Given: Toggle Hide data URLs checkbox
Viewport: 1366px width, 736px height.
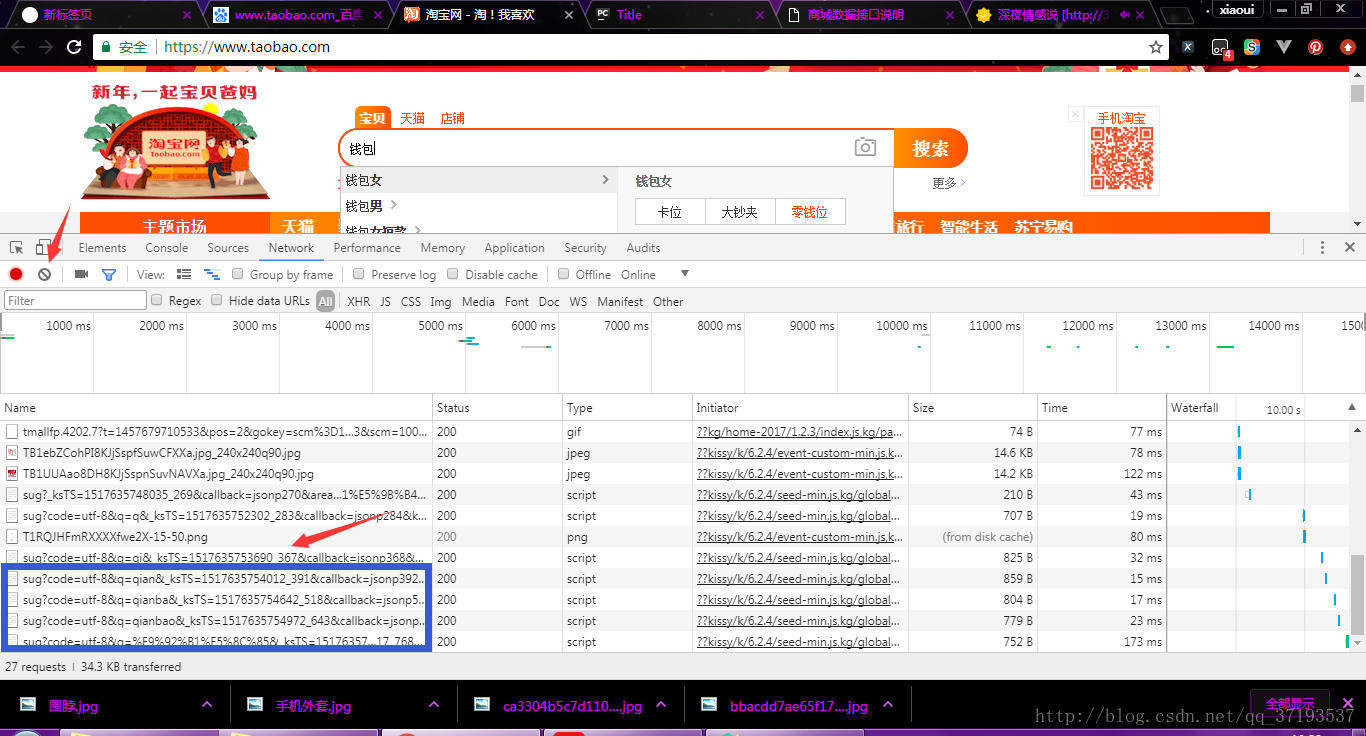Looking at the screenshot, I should pyautogui.click(x=217, y=300).
